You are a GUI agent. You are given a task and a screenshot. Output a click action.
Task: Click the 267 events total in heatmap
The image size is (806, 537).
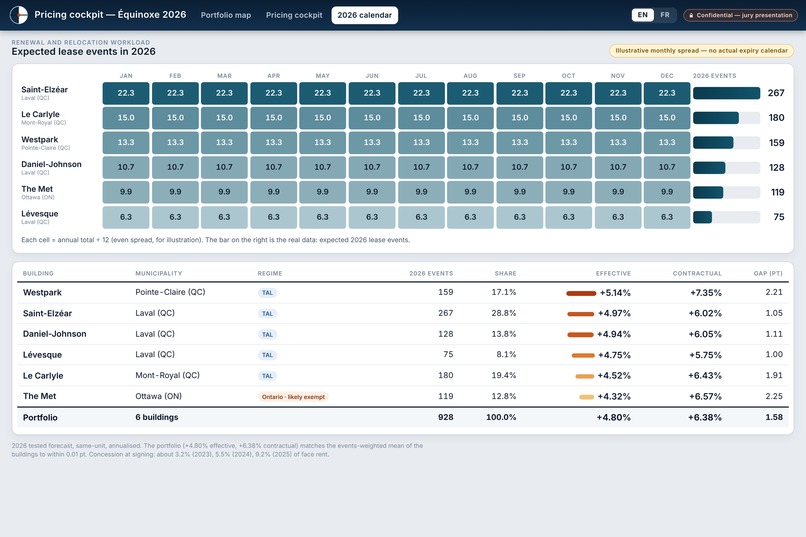776,93
